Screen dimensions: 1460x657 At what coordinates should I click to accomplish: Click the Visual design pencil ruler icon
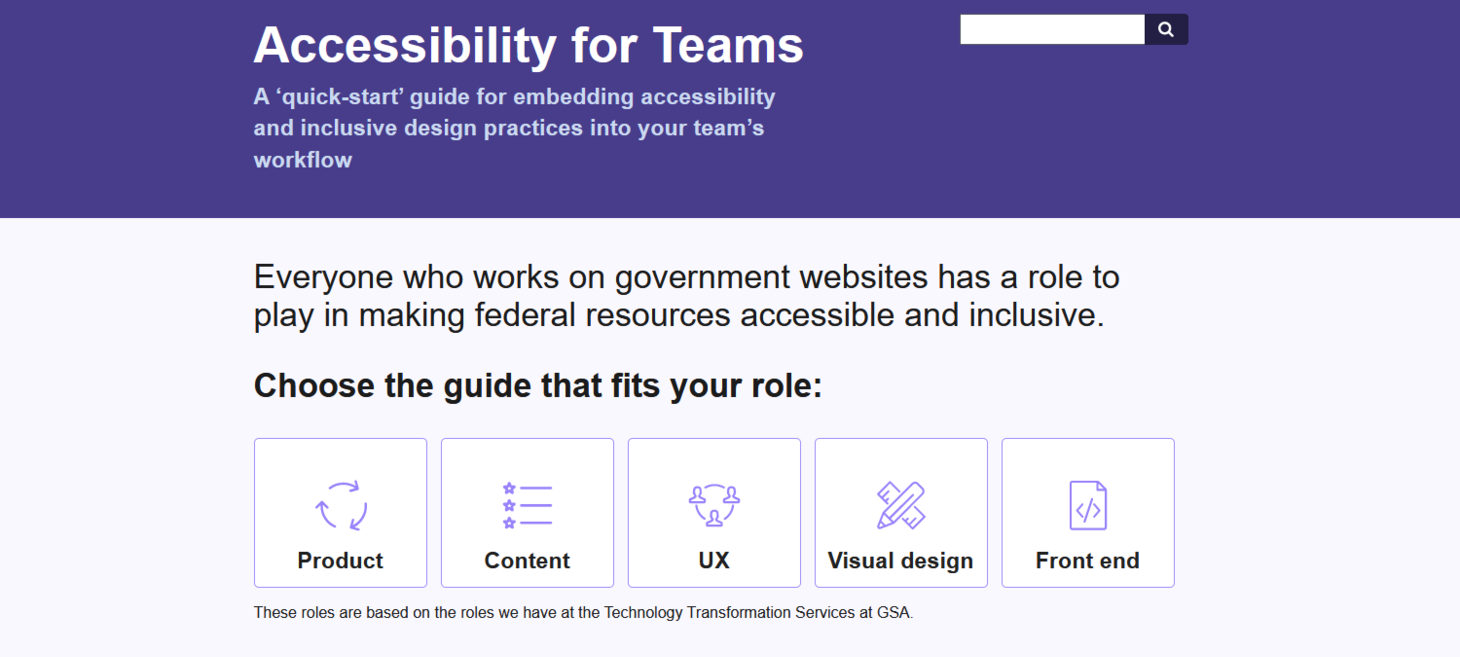pos(901,505)
